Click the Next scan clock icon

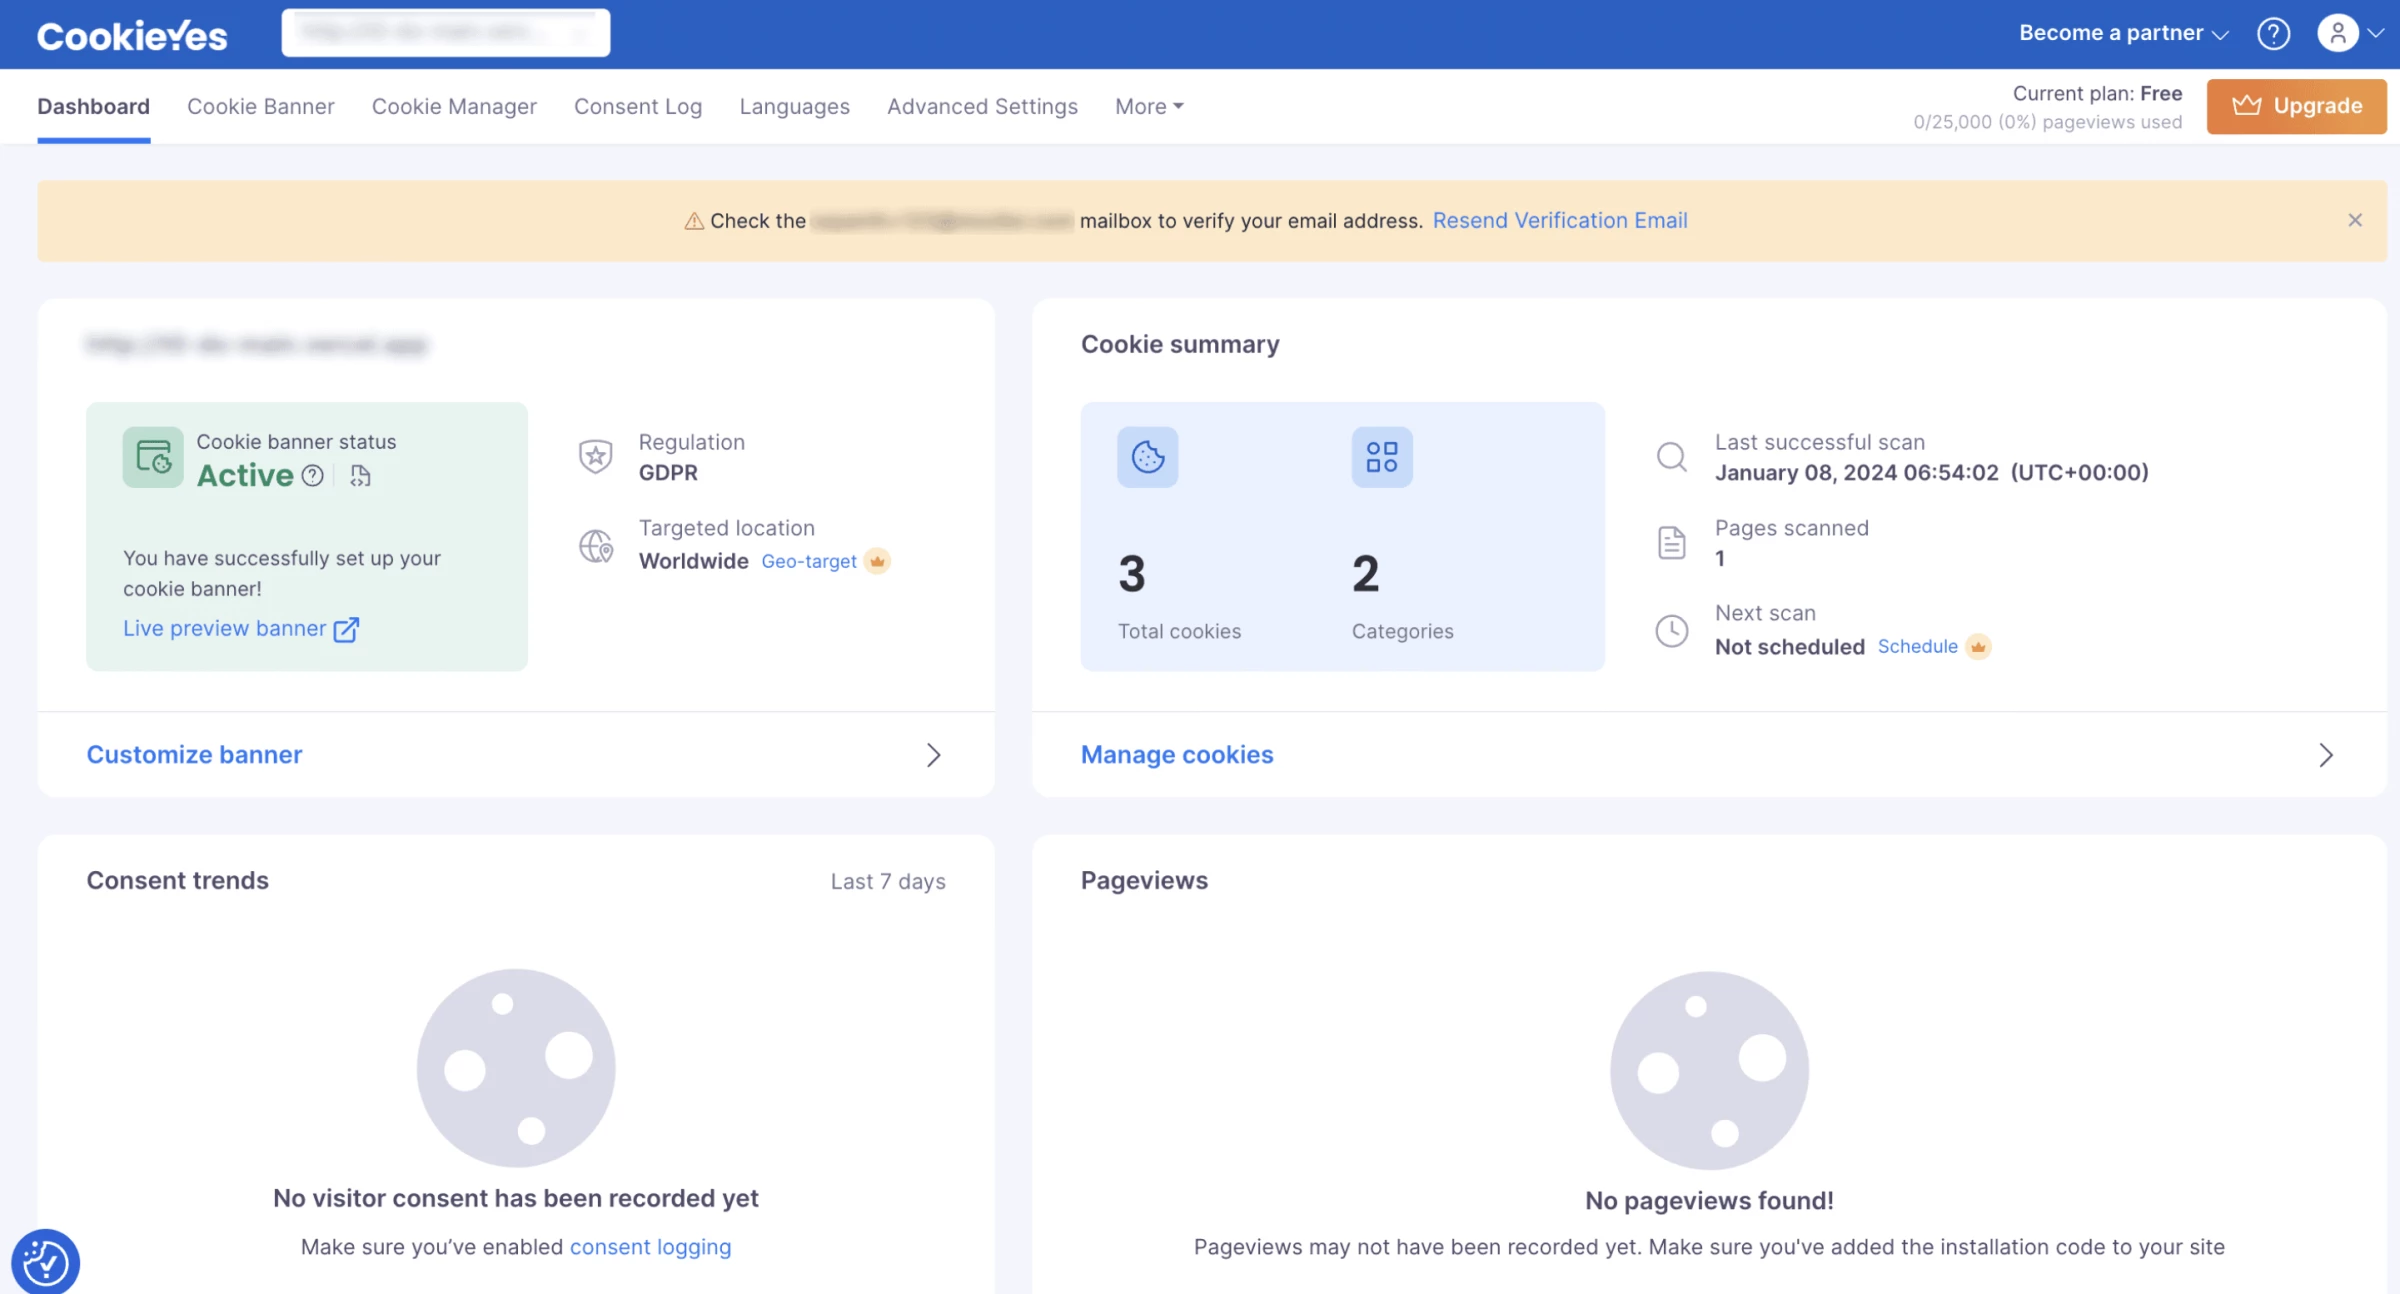point(1672,631)
